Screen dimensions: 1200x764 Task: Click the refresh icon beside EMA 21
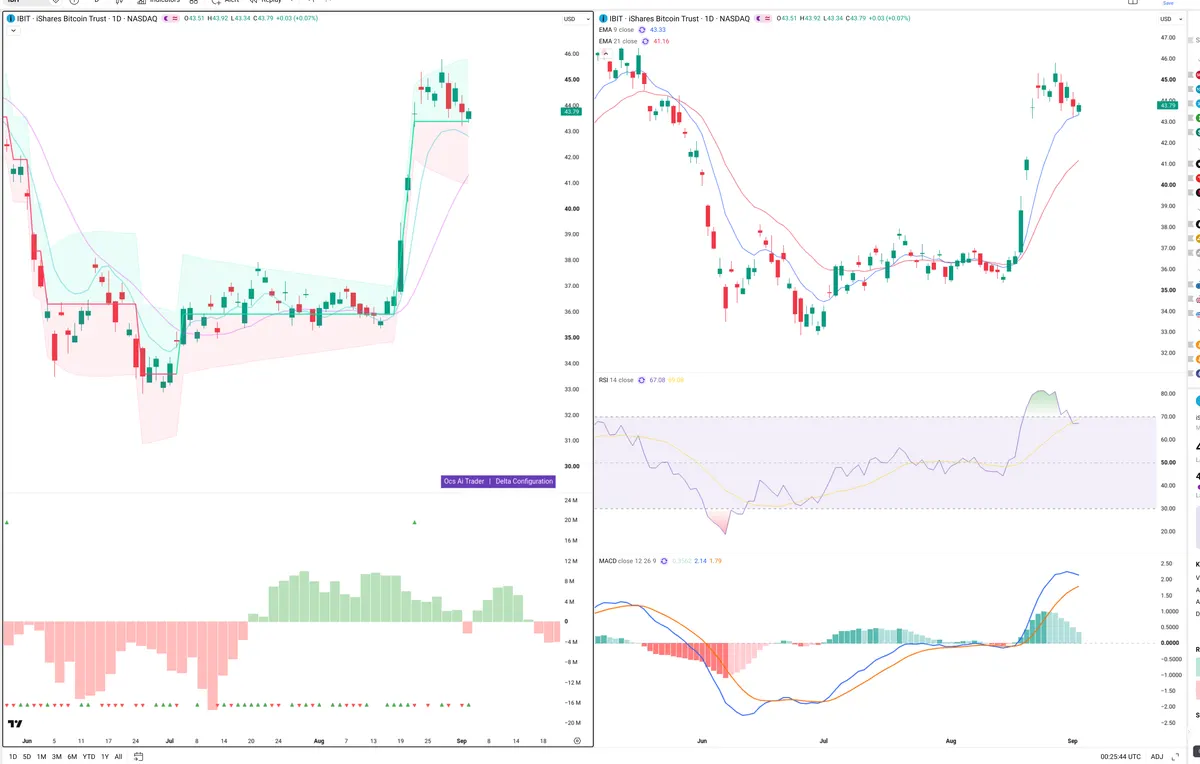[646, 41]
